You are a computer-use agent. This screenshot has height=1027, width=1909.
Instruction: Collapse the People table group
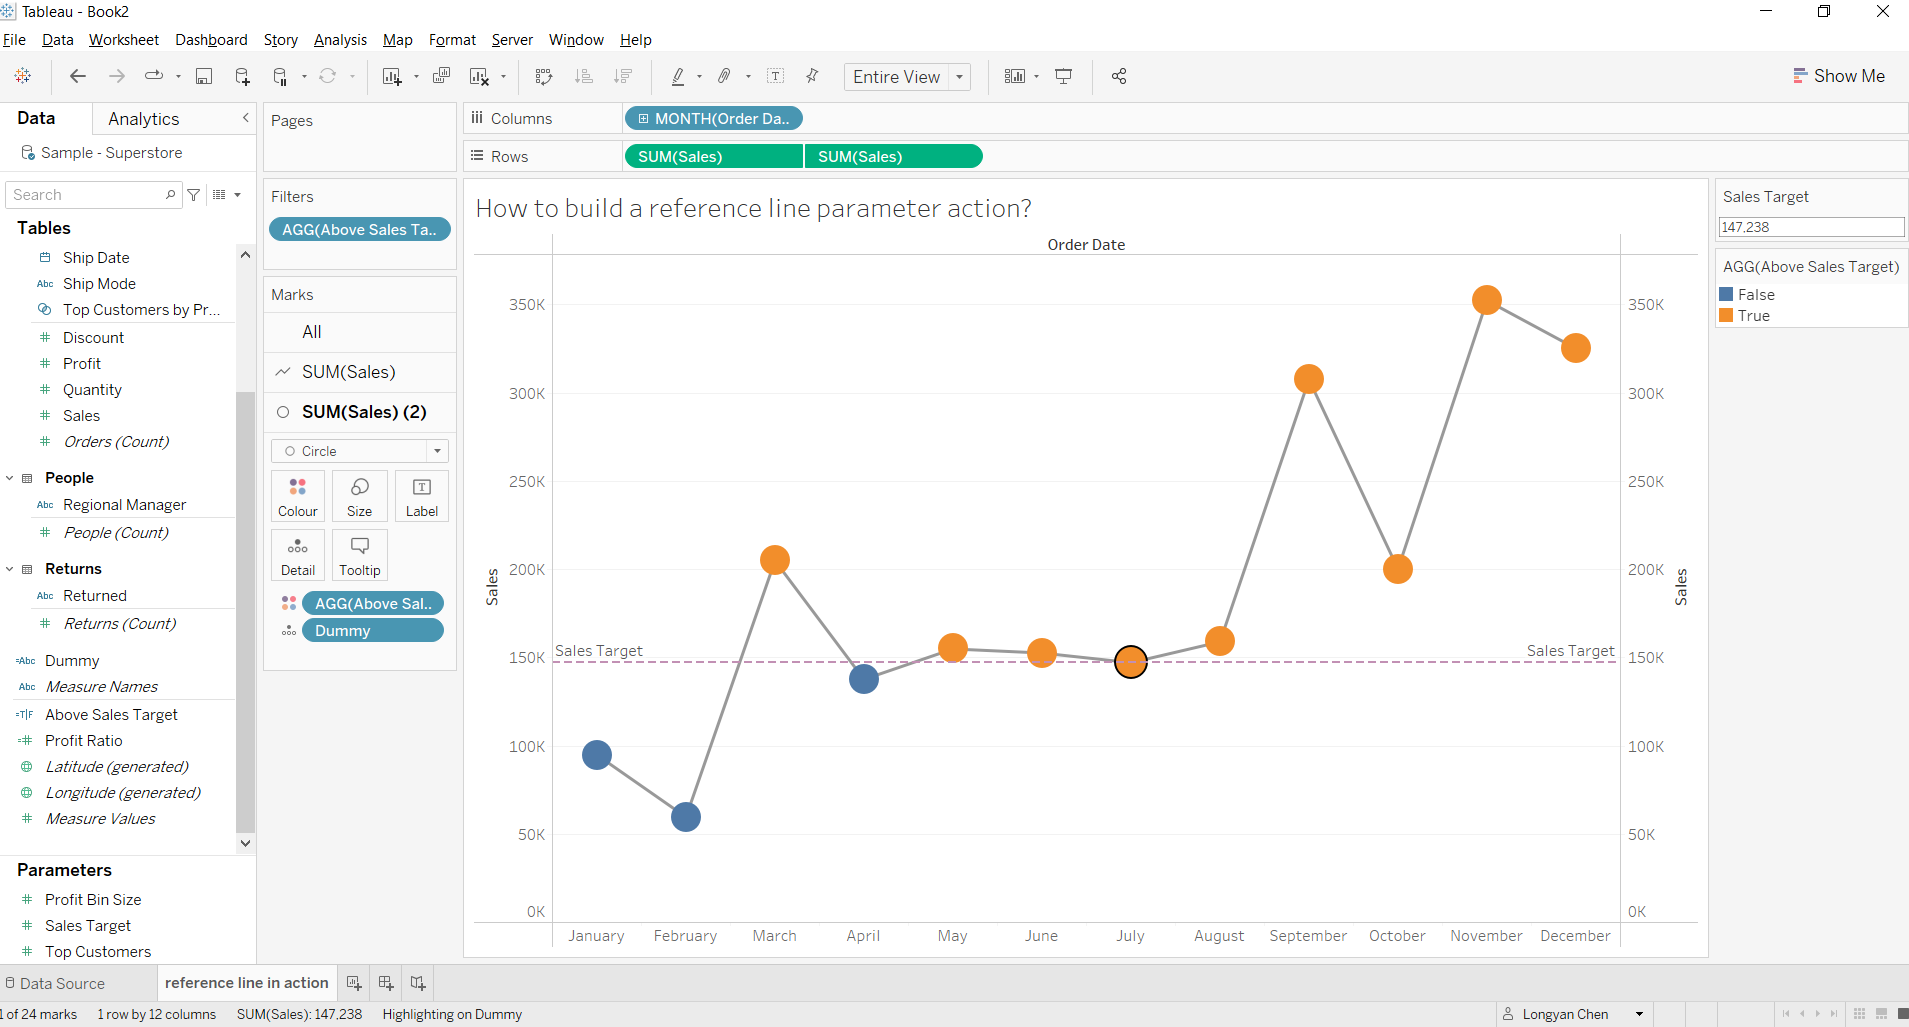click(x=10, y=477)
